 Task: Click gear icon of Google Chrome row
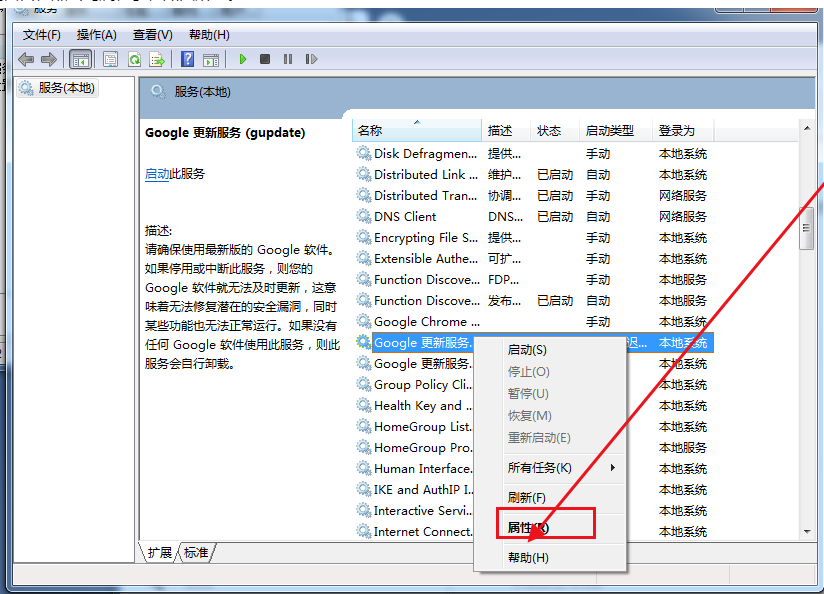click(363, 321)
